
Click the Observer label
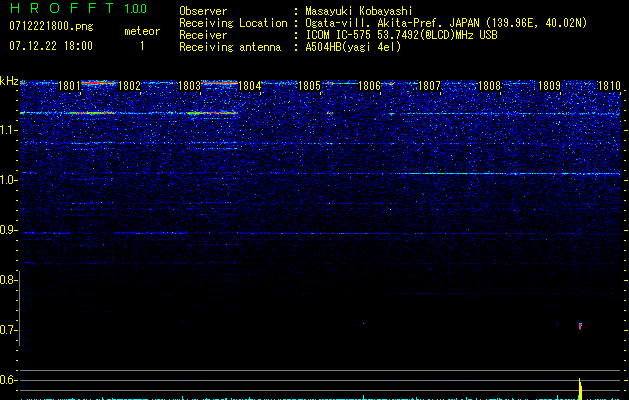point(203,11)
